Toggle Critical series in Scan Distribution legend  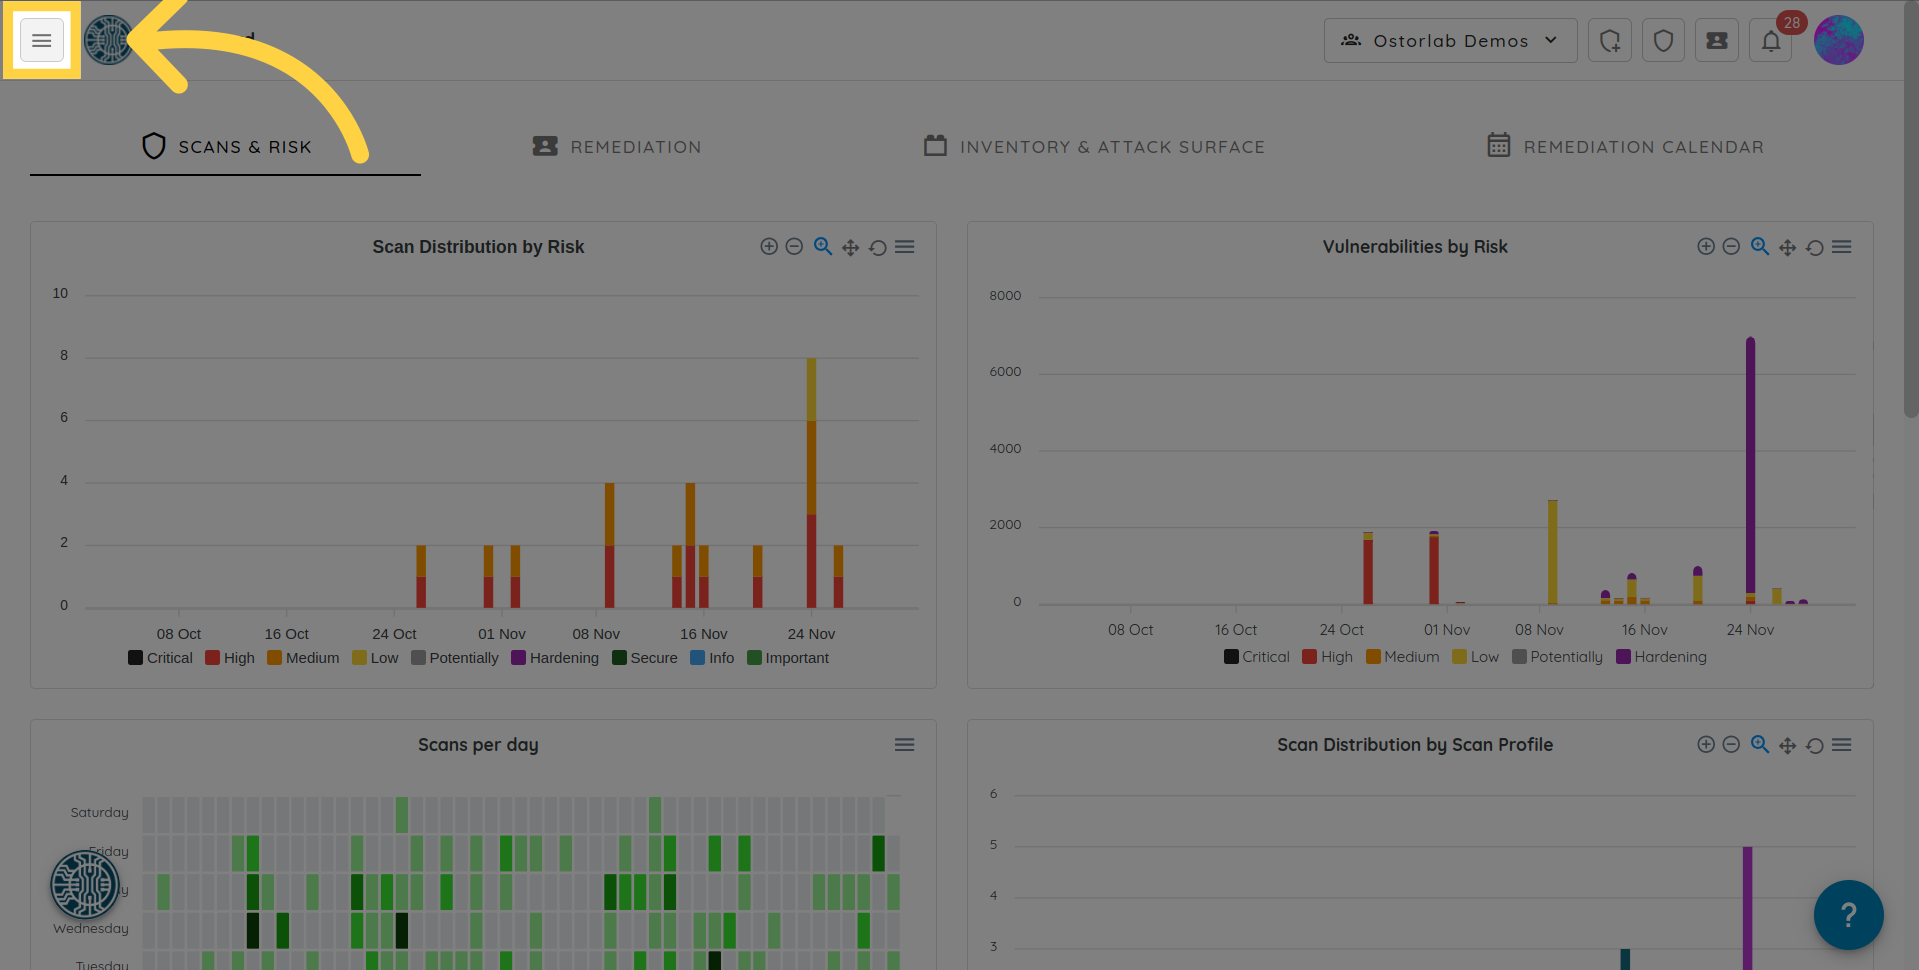pos(160,658)
